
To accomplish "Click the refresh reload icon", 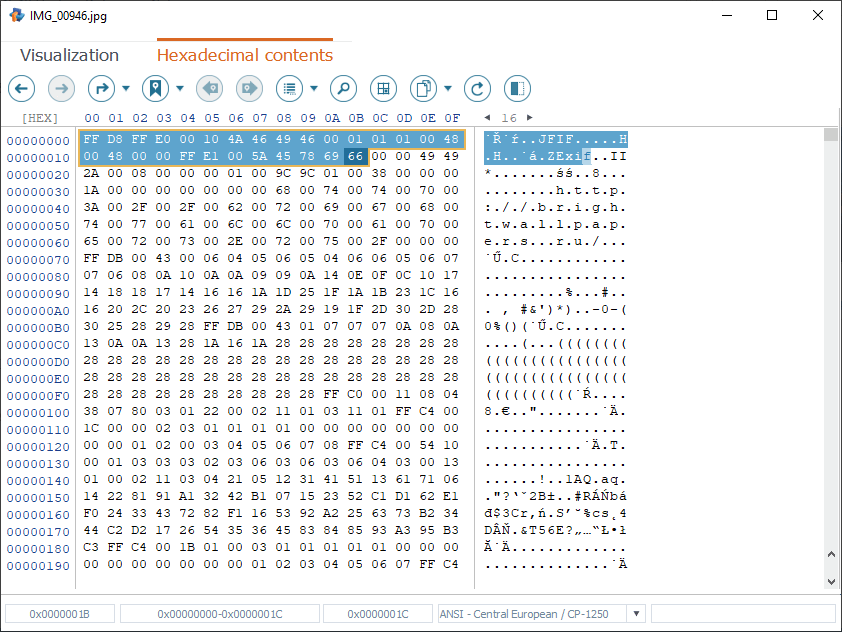I will (478, 88).
